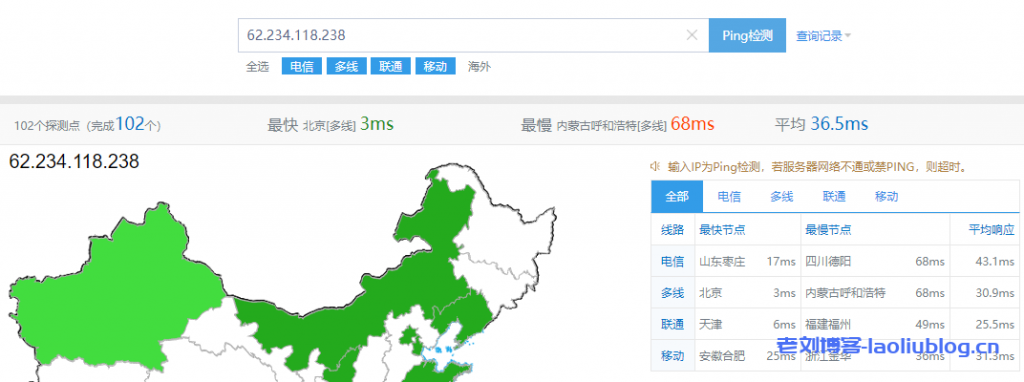Select 全选 filter option
1024x382 pixels.
[x=257, y=67]
